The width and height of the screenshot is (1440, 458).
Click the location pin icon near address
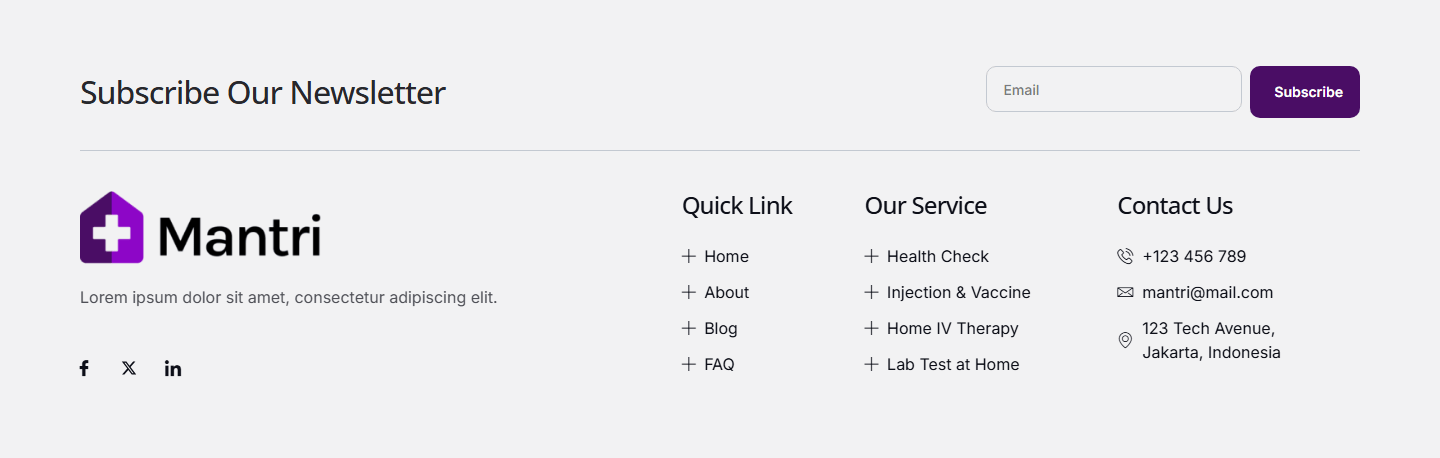1125,340
